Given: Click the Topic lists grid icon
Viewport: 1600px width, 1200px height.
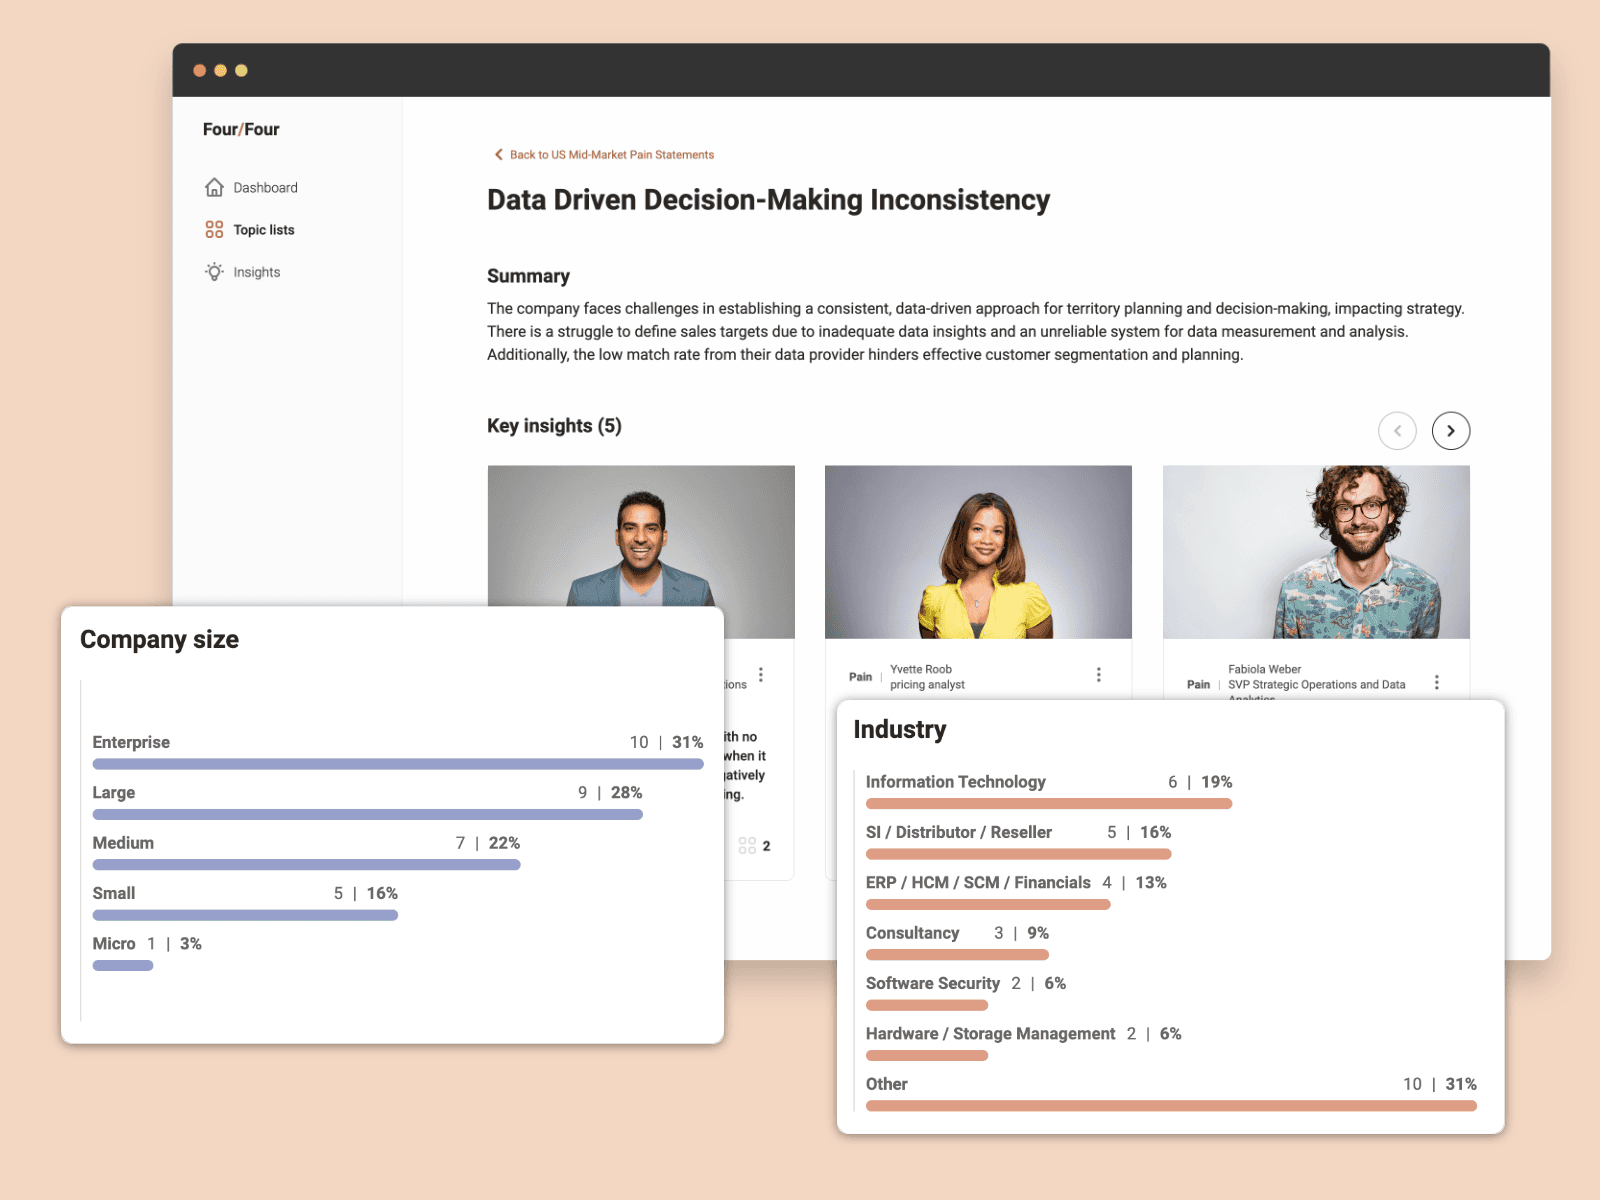Looking at the screenshot, I should click(x=214, y=230).
